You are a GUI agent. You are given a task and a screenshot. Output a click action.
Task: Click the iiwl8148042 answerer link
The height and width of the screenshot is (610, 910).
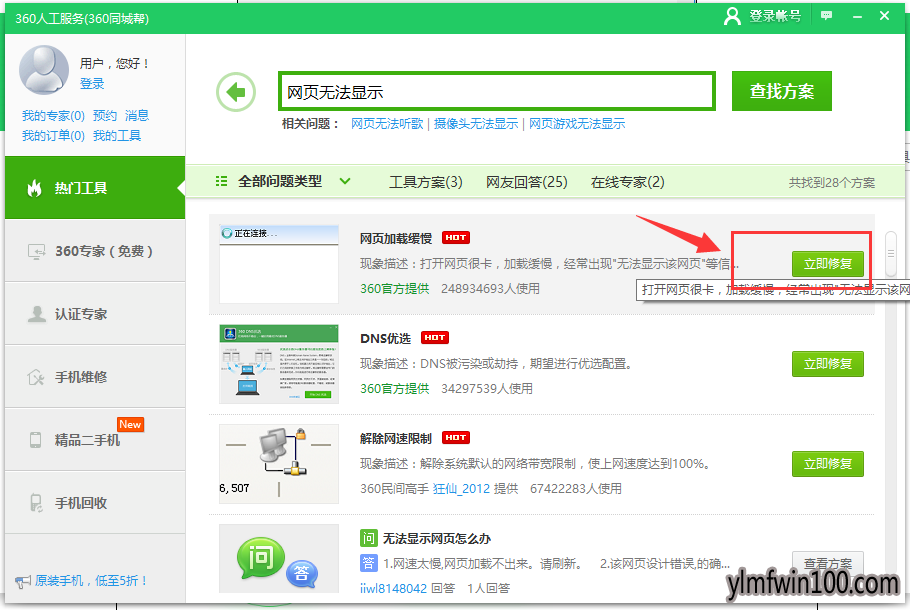[393, 589]
